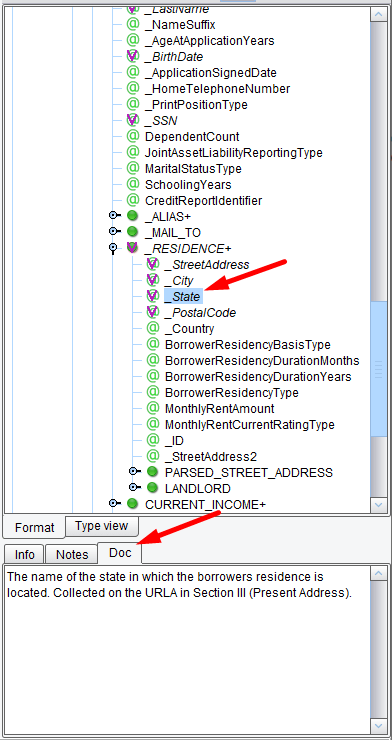Click the checked attribute icon beside _BirthDate
Image resolution: width=392 pixels, height=740 pixels.
click(133, 57)
